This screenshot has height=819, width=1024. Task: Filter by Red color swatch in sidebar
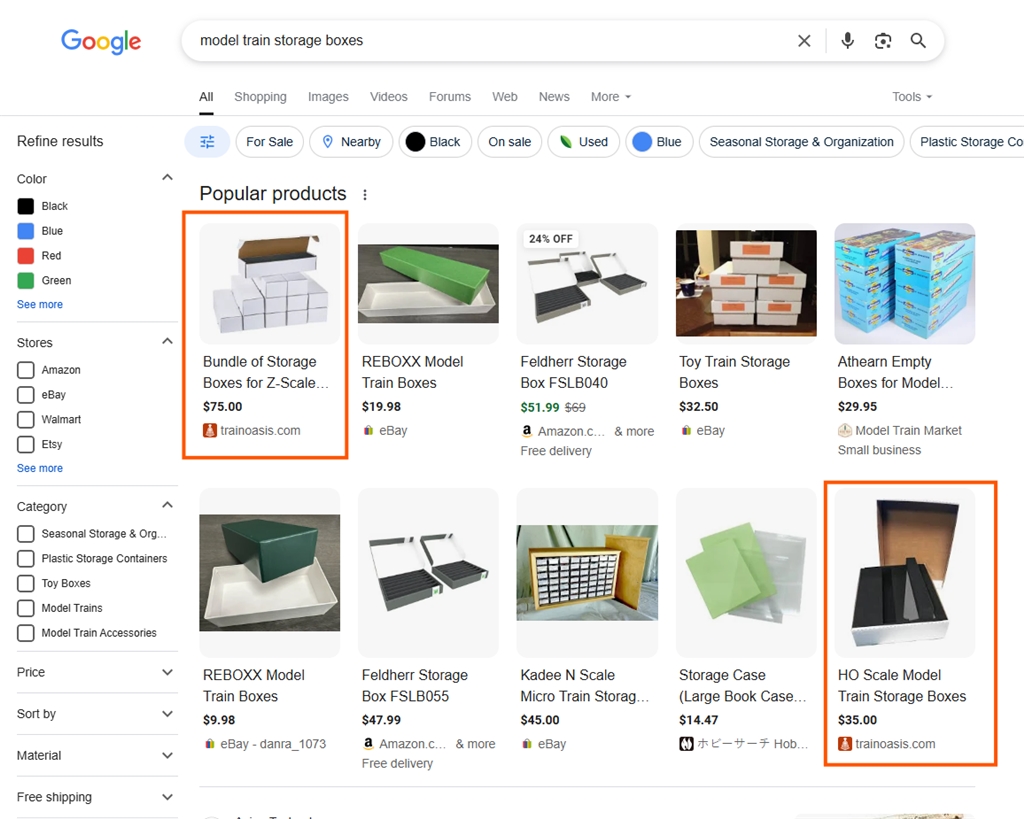coord(25,256)
